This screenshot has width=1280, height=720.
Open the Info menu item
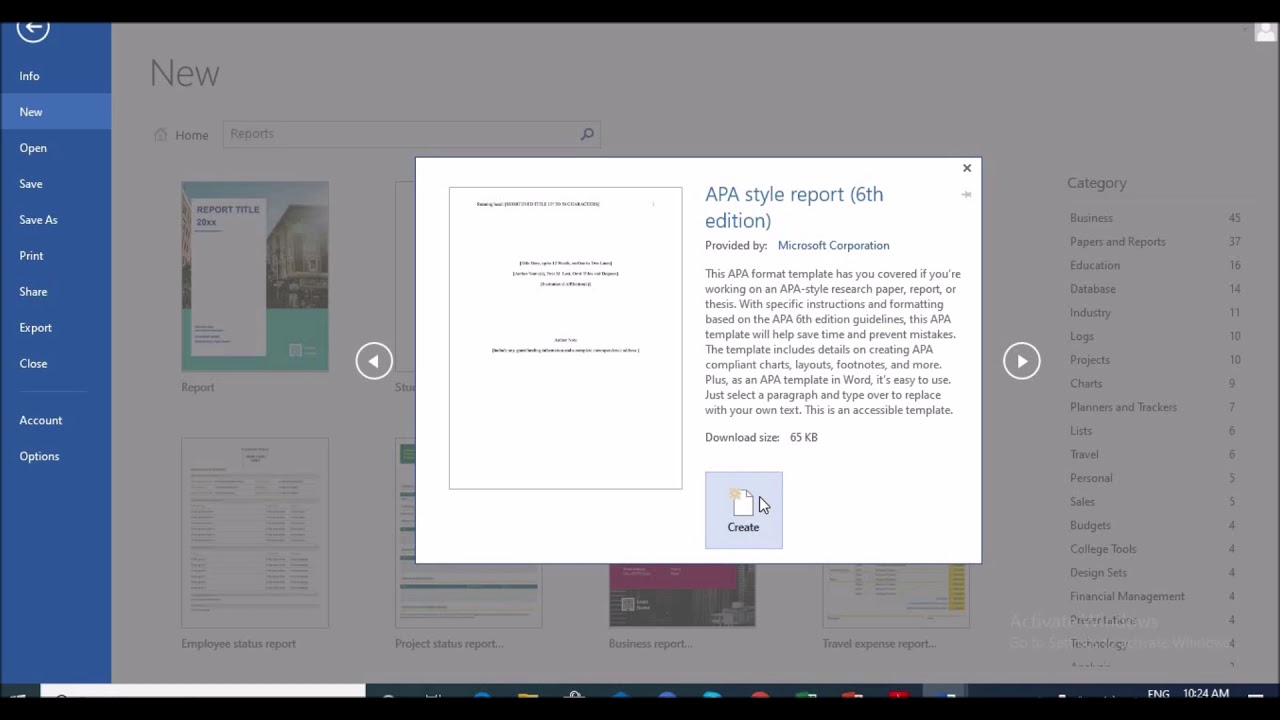(x=55, y=76)
